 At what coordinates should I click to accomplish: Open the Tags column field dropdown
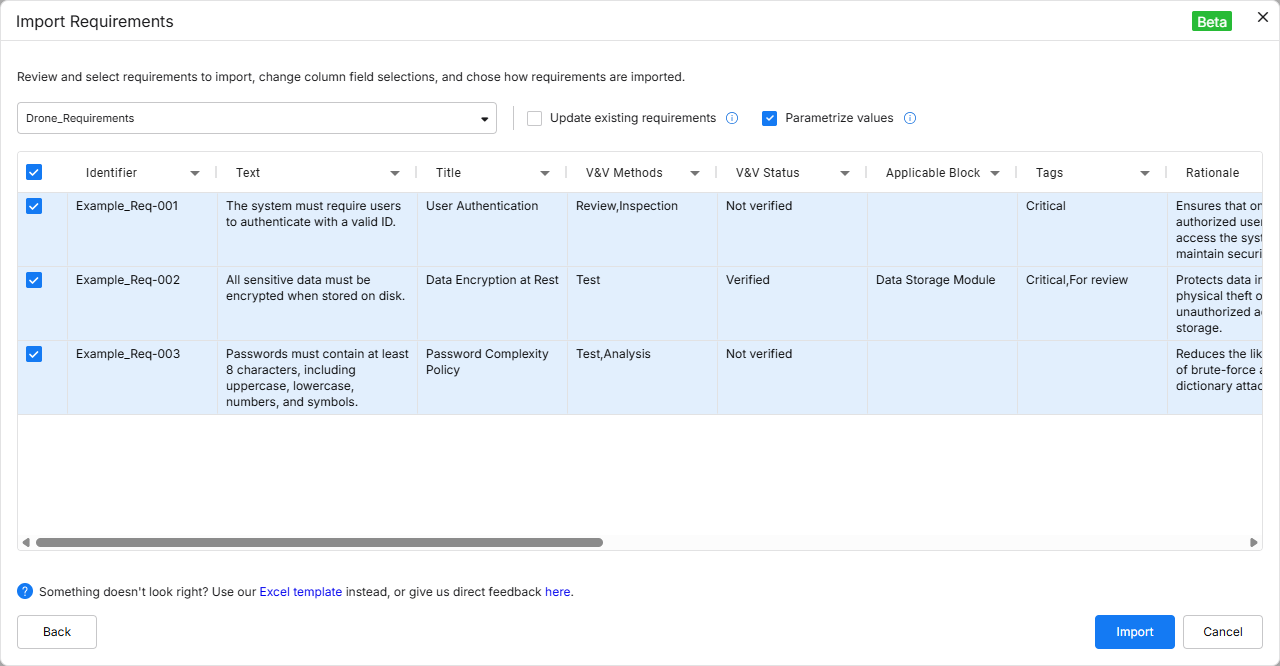click(x=1145, y=173)
